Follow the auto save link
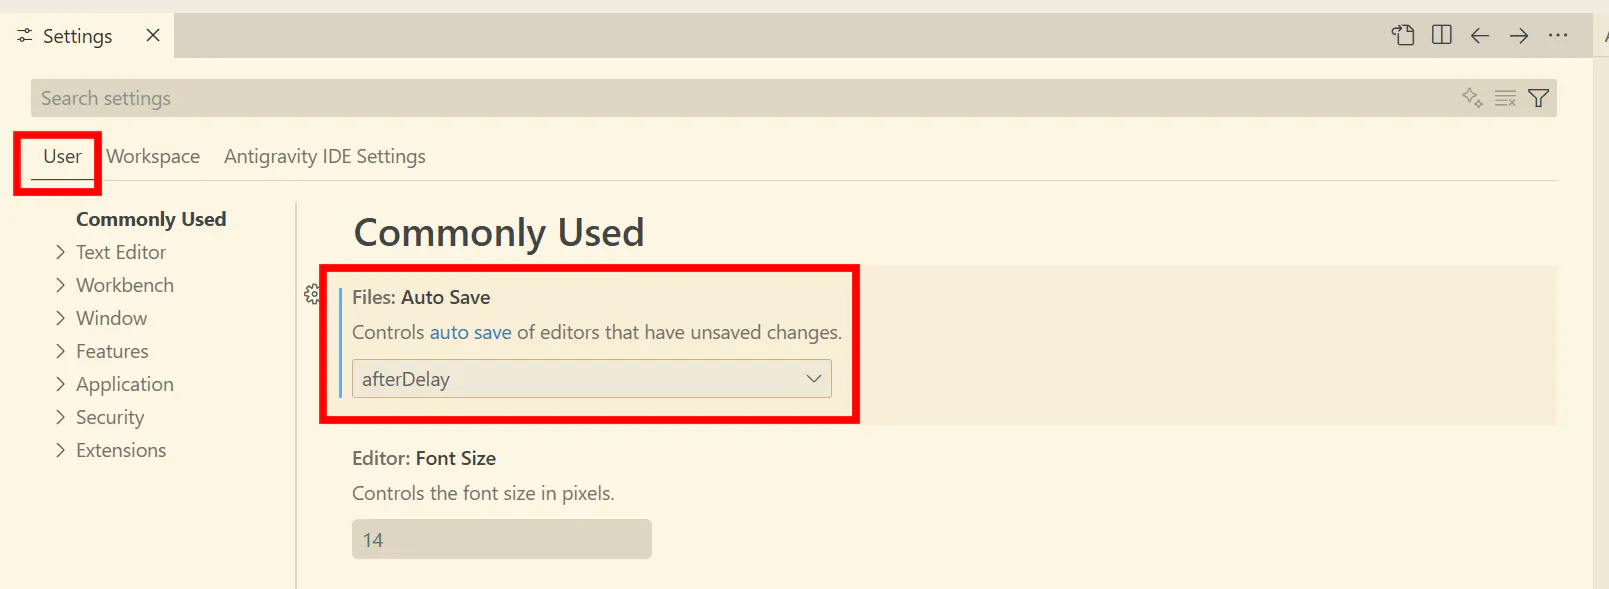 [471, 332]
